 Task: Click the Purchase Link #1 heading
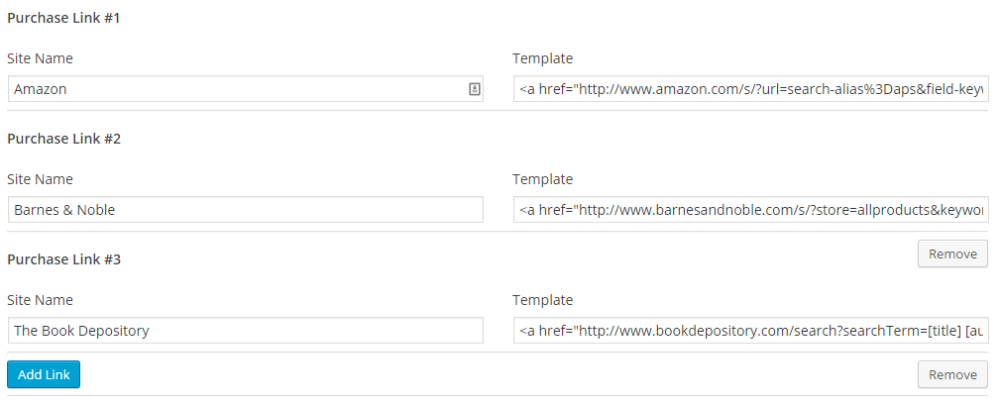pyautogui.click(x=64, y=18)
